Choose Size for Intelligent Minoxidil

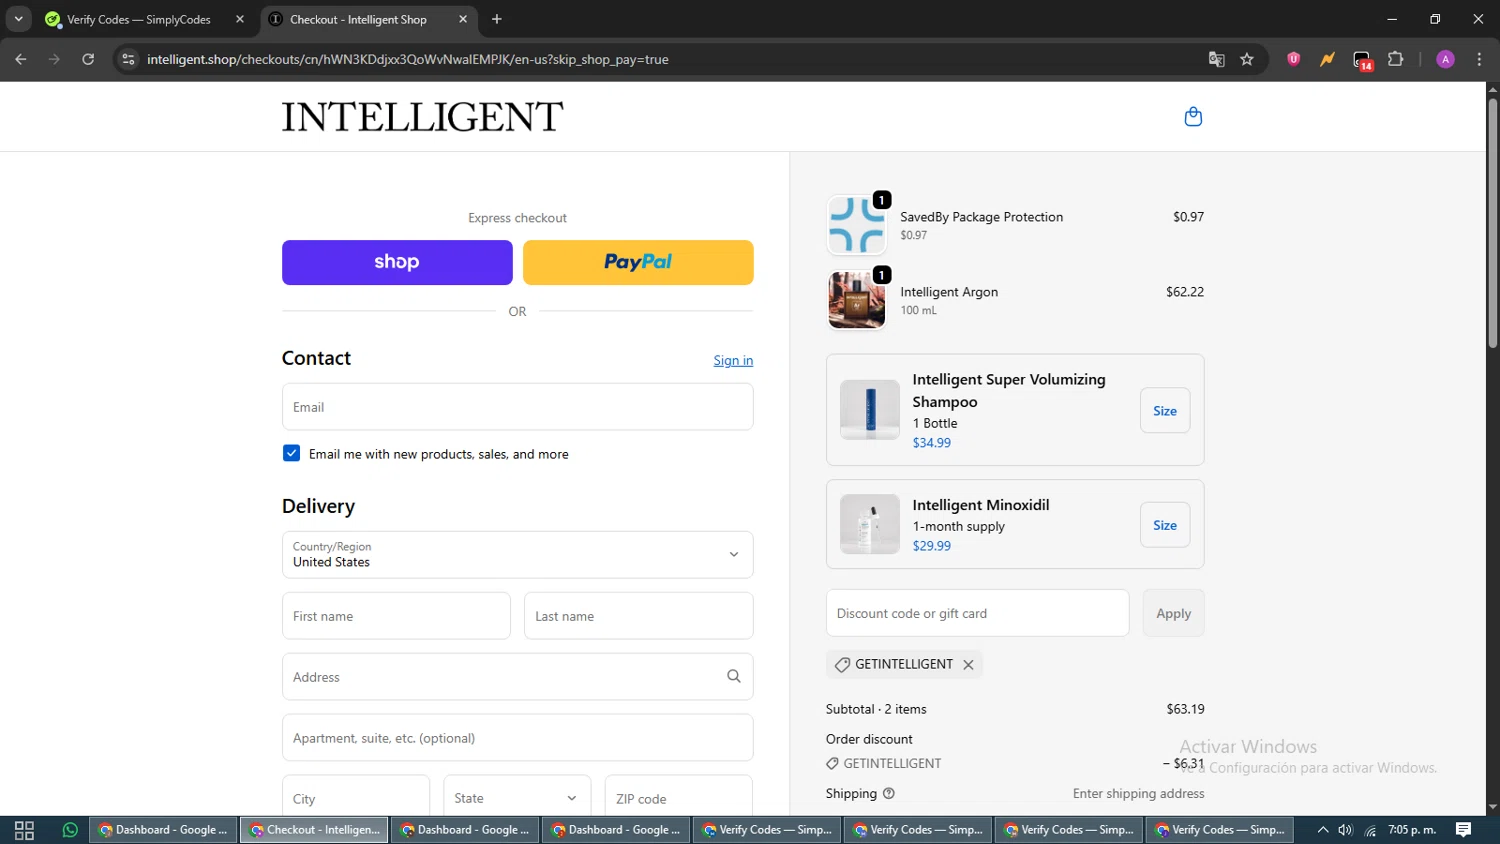click(x=1165, y=525)
